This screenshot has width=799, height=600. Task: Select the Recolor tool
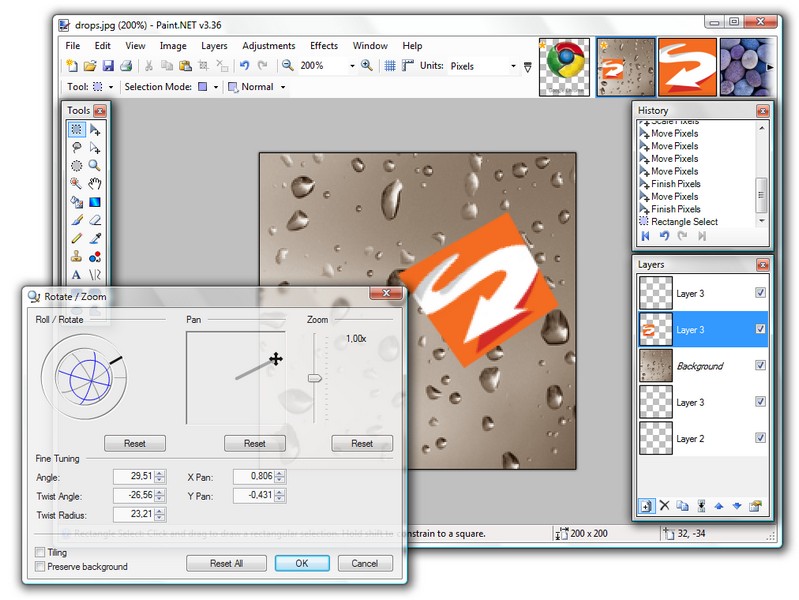click(x=95, y=257)
